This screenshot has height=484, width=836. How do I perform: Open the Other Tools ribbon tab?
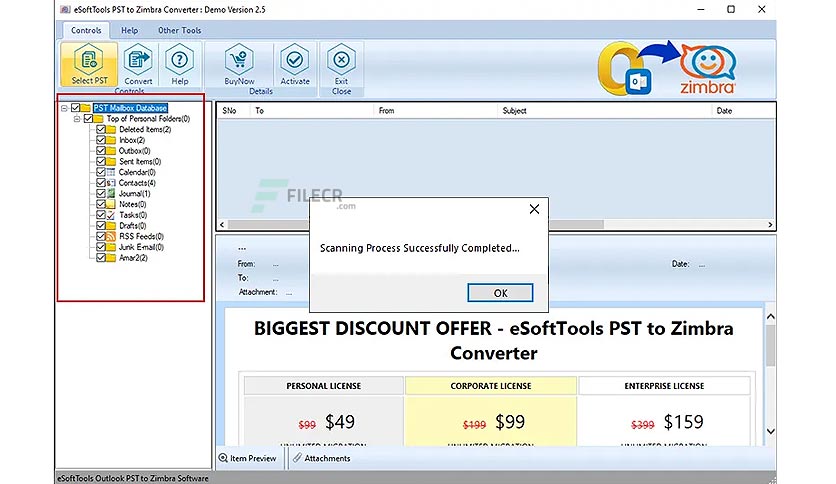[180, 30]
